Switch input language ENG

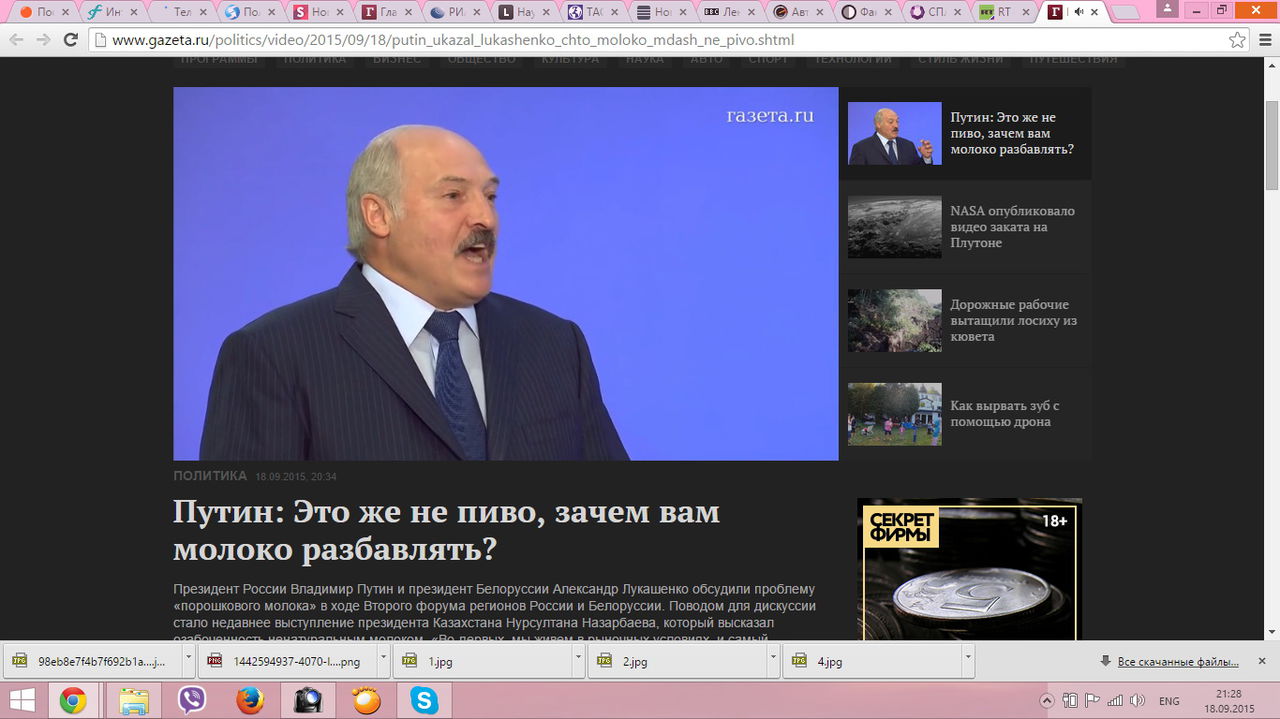[1169, 701]
